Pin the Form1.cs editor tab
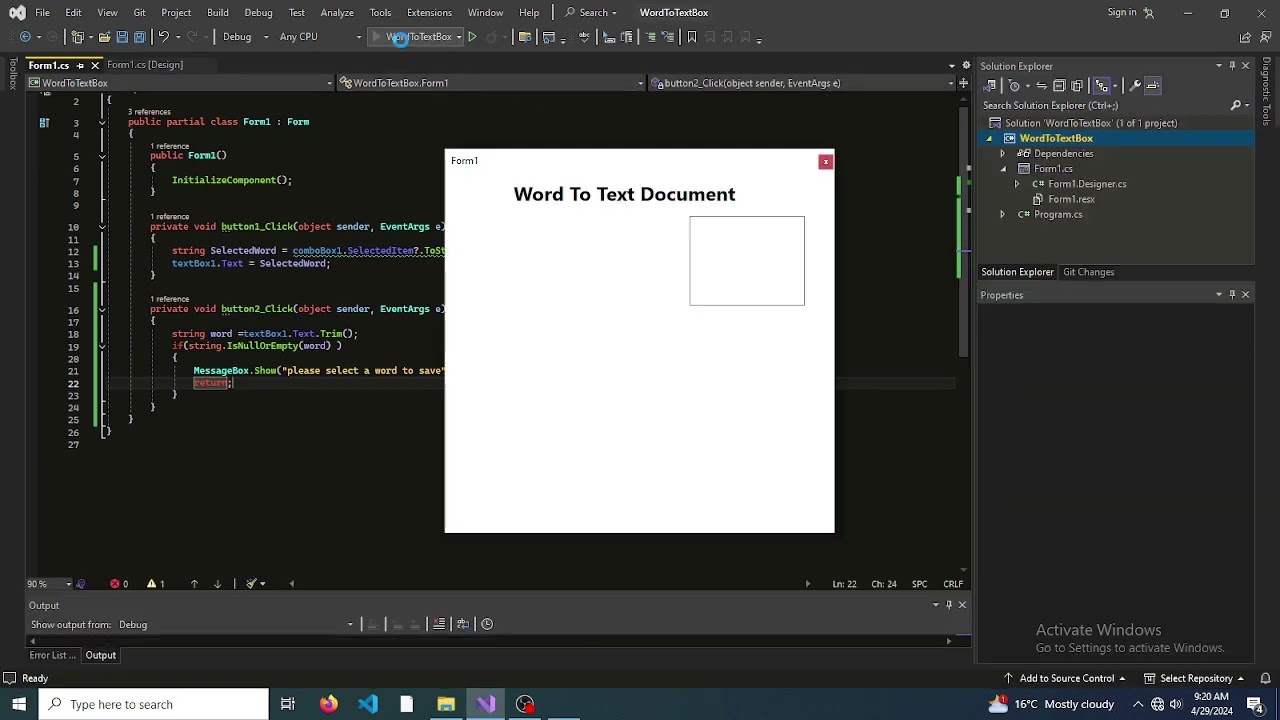Screen dimensions: 1280x720 click(x=80, y=65)
